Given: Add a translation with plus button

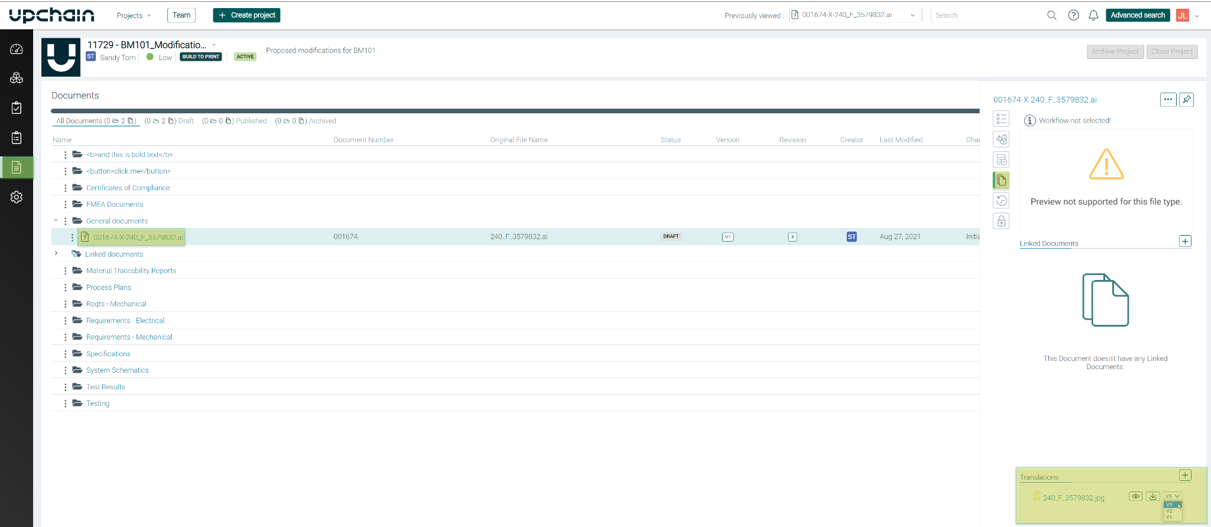Looking at the screenshot, I should click(1185, 476).
